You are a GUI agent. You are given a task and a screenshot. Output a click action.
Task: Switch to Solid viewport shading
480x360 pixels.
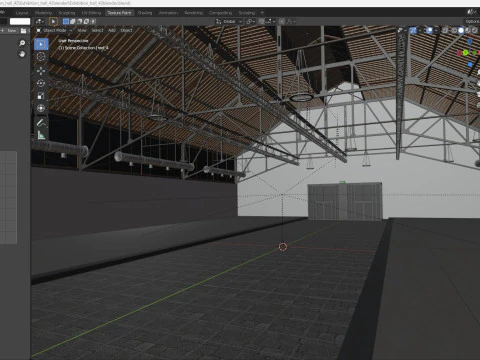pyautogui.click(x=461, y=31)
